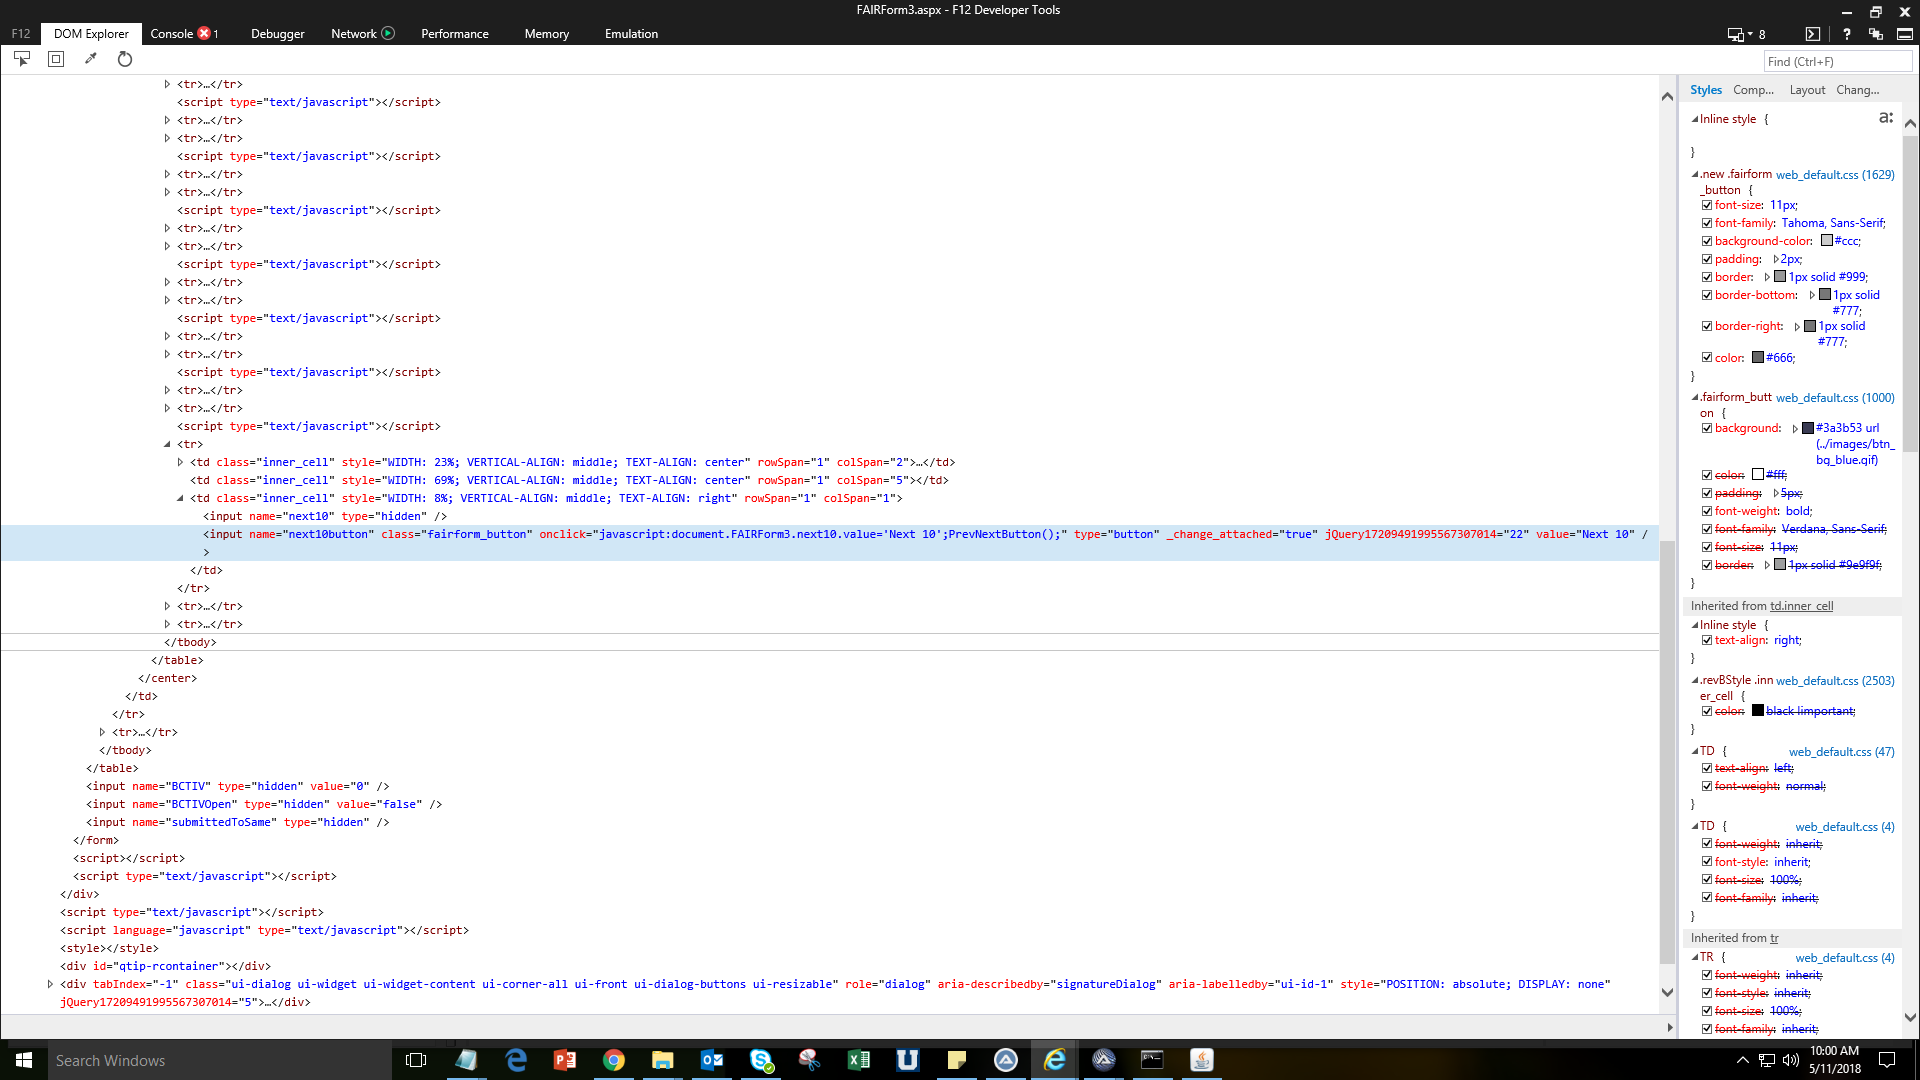Viewport: 1920px width, 1080px height.
Task: Switch to Internet Explorer on the taskbar
Action: pyautogui.click(x=1055, y=1060)
